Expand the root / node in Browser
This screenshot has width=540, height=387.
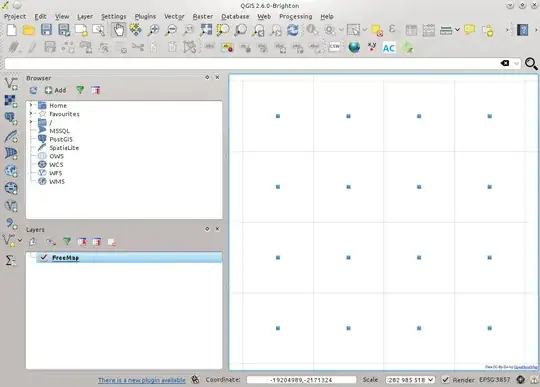point(31,122)
